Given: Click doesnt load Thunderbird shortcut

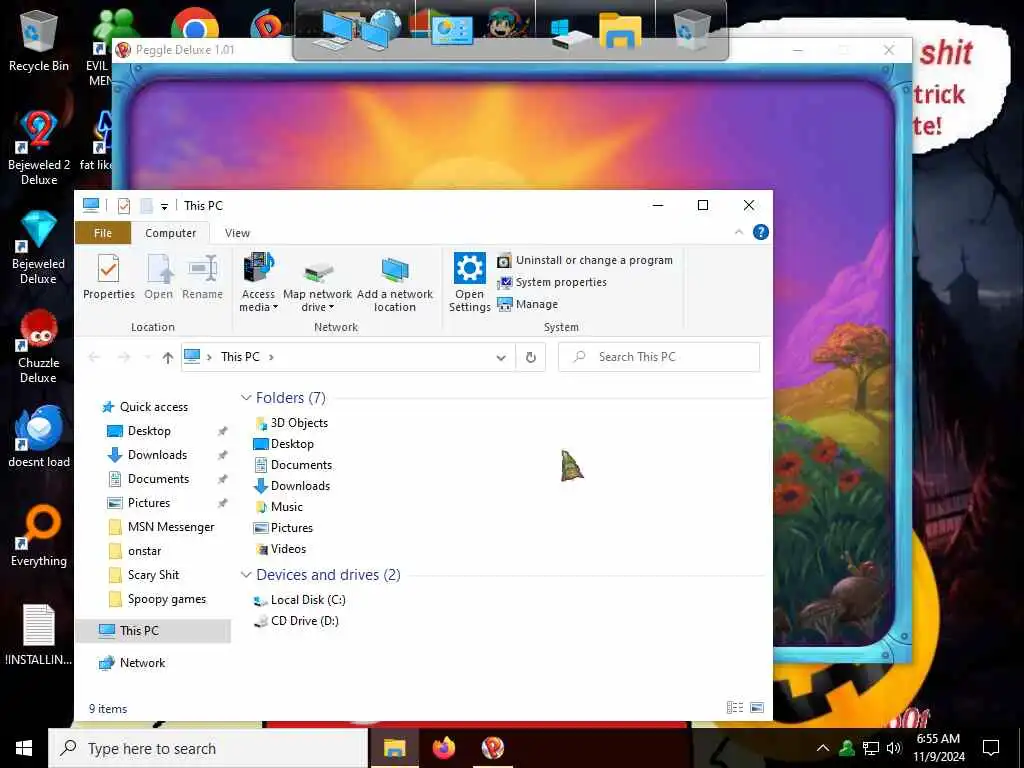Looking at the screenshot, I should click(39, 436).
